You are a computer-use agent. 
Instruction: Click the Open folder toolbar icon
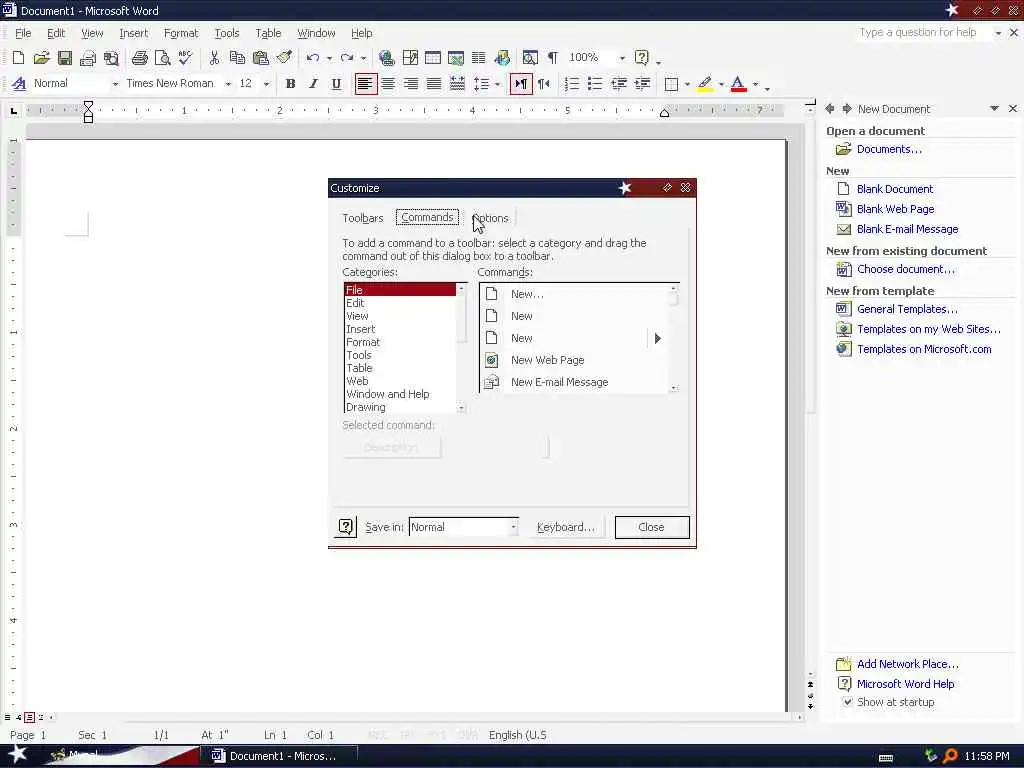pyautogui.click(x=42, y=58)
